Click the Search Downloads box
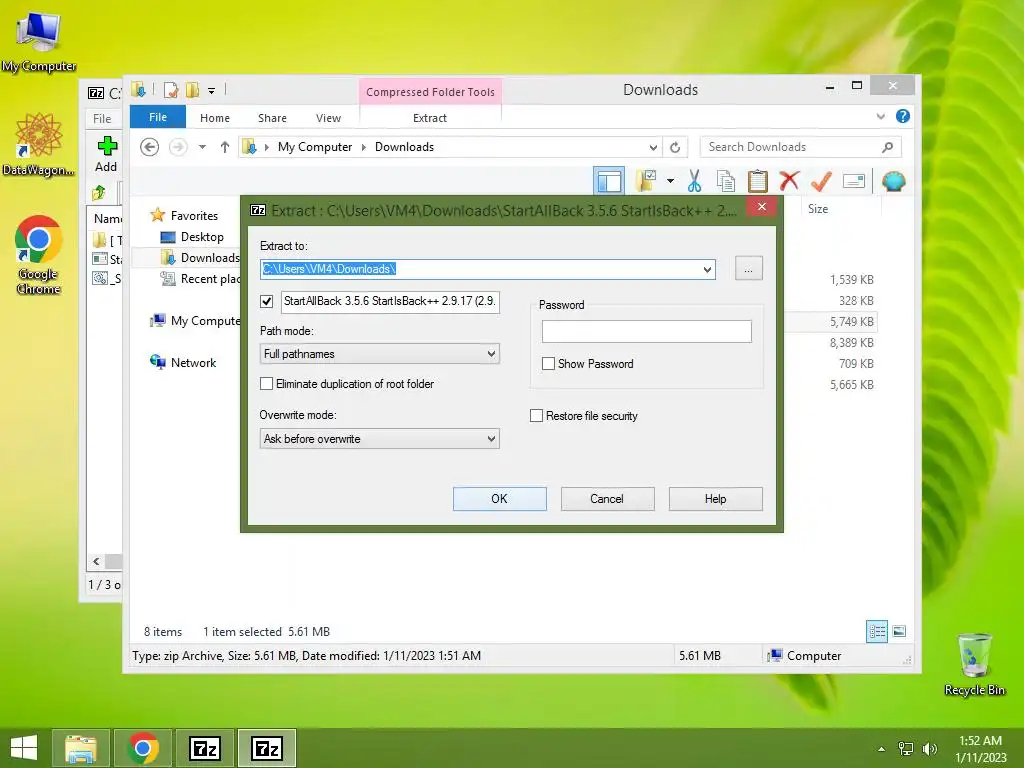 click(792, 147)
